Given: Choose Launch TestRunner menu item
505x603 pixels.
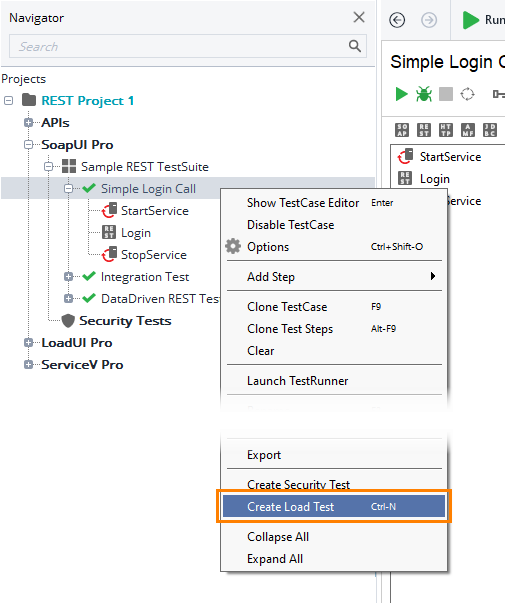Looking at the screenshot, I should (334, 380).
